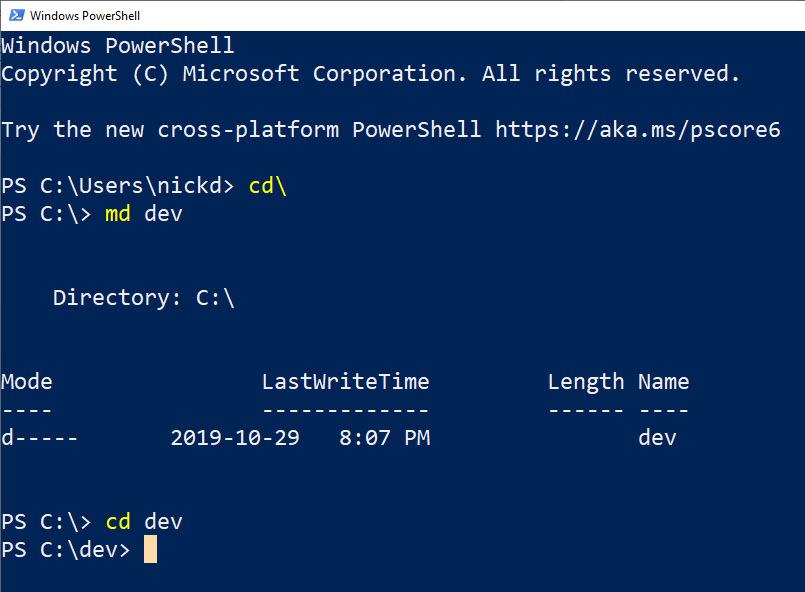Click the Length column header
The height and width of the screenshot is (592, 805).
point(585,382)
